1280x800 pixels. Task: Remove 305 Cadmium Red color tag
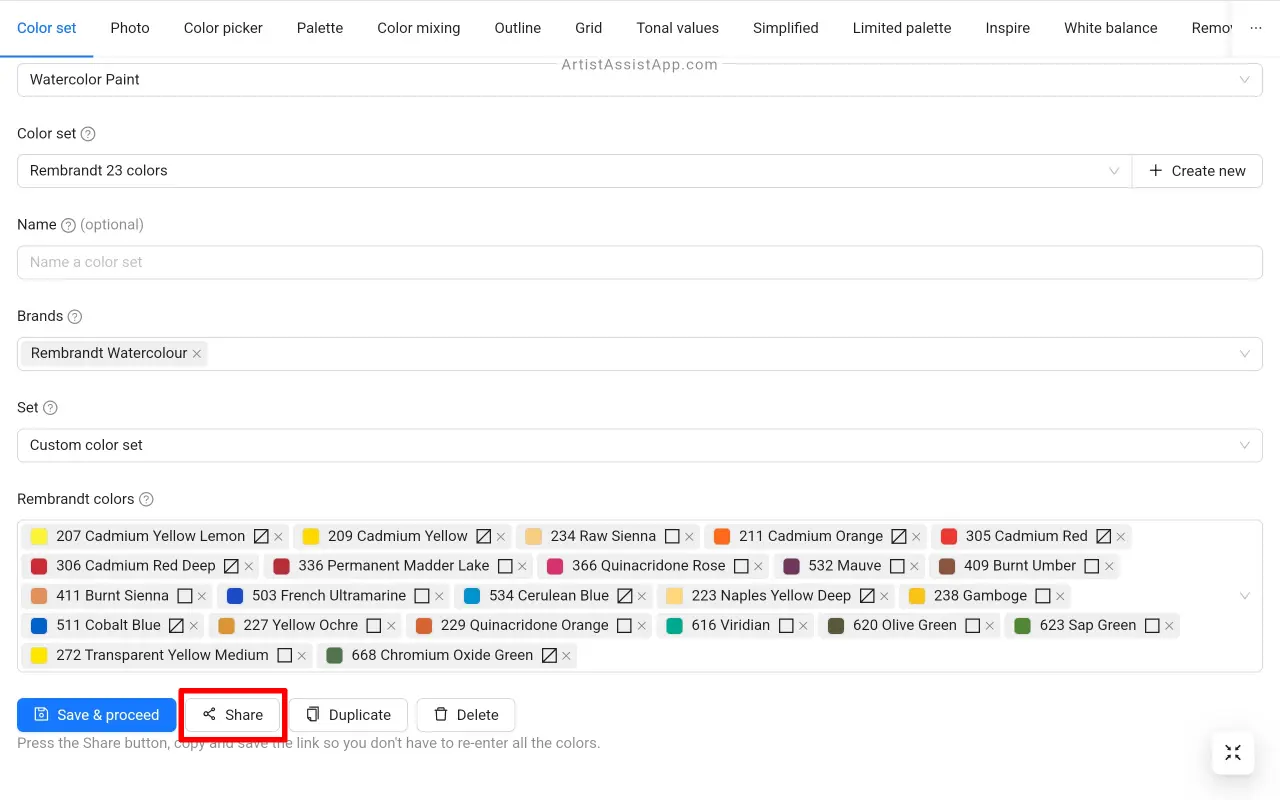pos(1121,537)
